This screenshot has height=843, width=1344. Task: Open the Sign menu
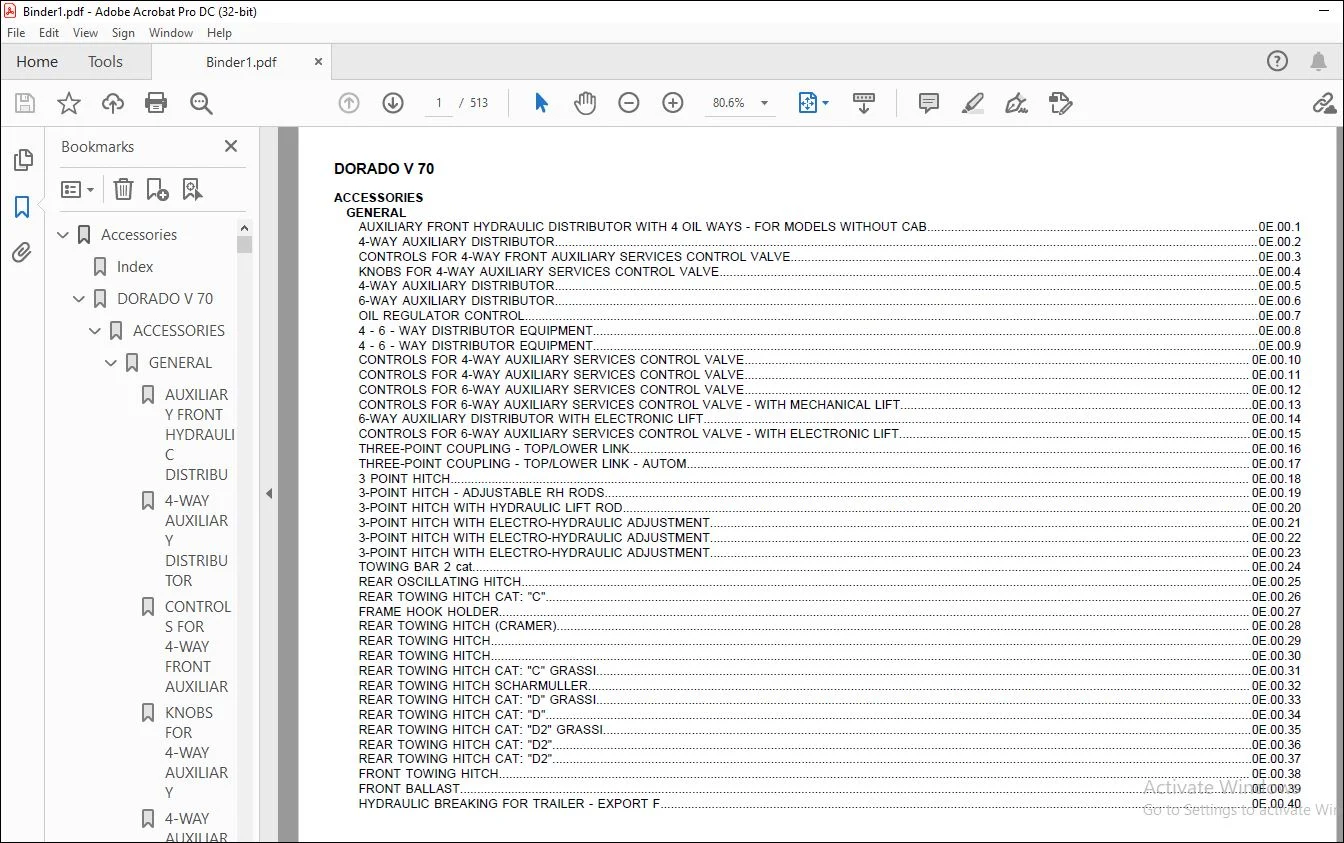123,33
